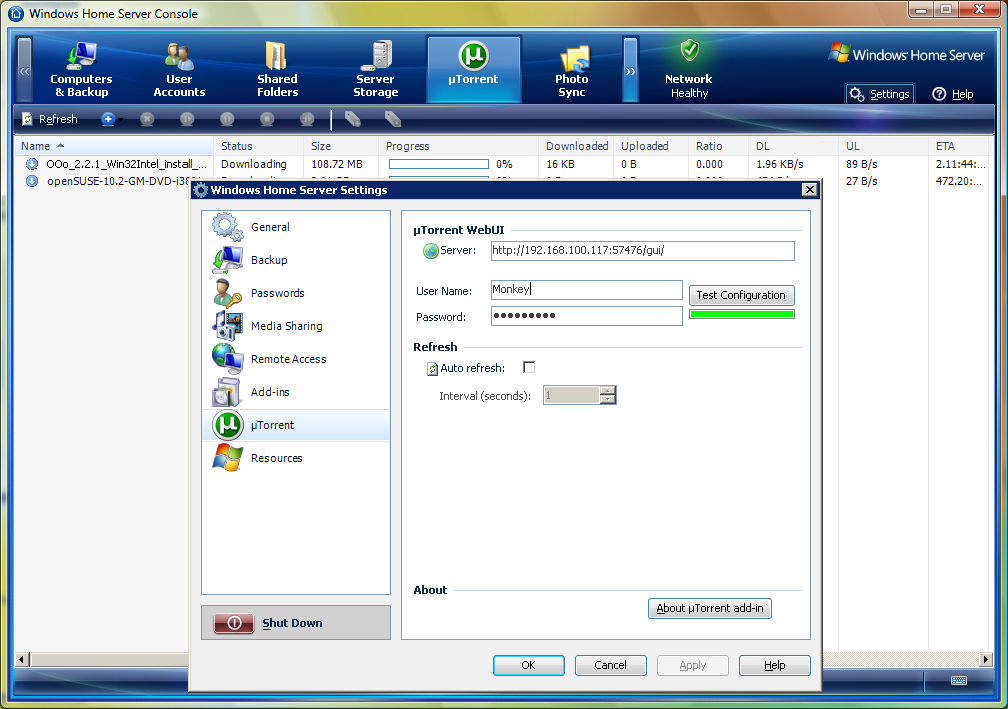The image size is (1008, 709).
Task: Open Resources settings category
Action: (x=296, y=458)
